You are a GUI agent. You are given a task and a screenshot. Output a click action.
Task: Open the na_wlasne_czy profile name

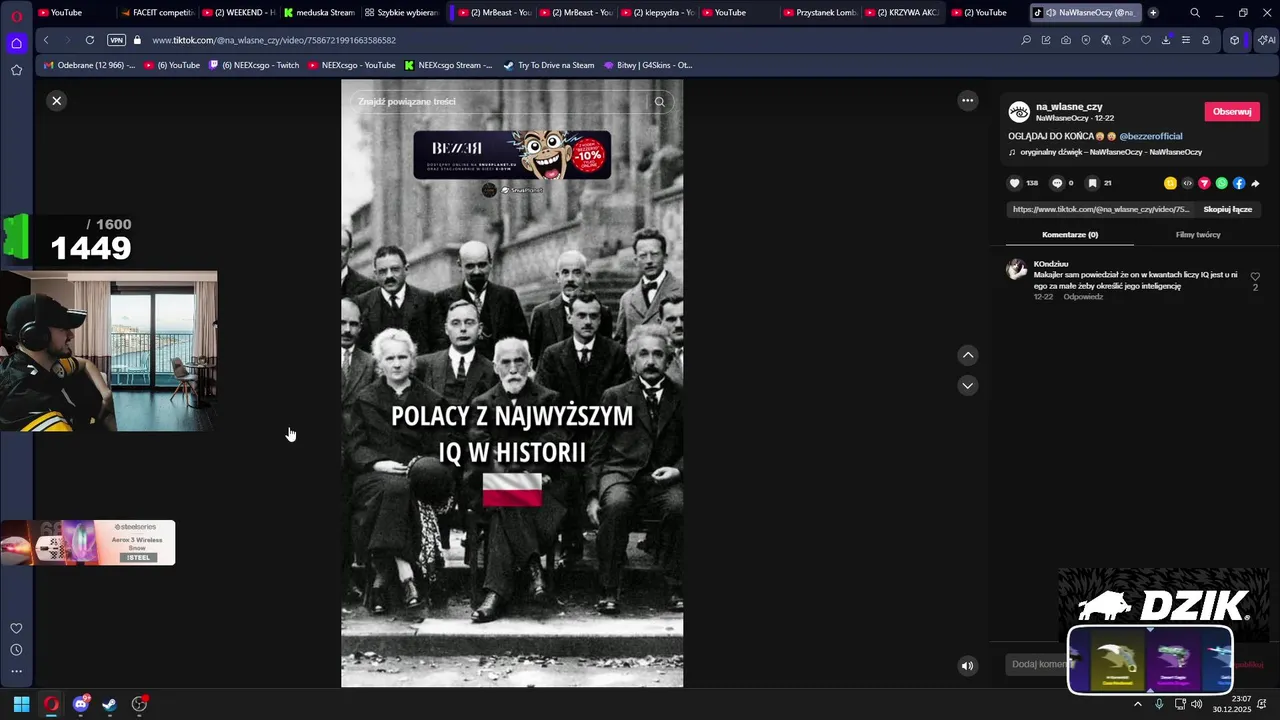point(1069,106)
